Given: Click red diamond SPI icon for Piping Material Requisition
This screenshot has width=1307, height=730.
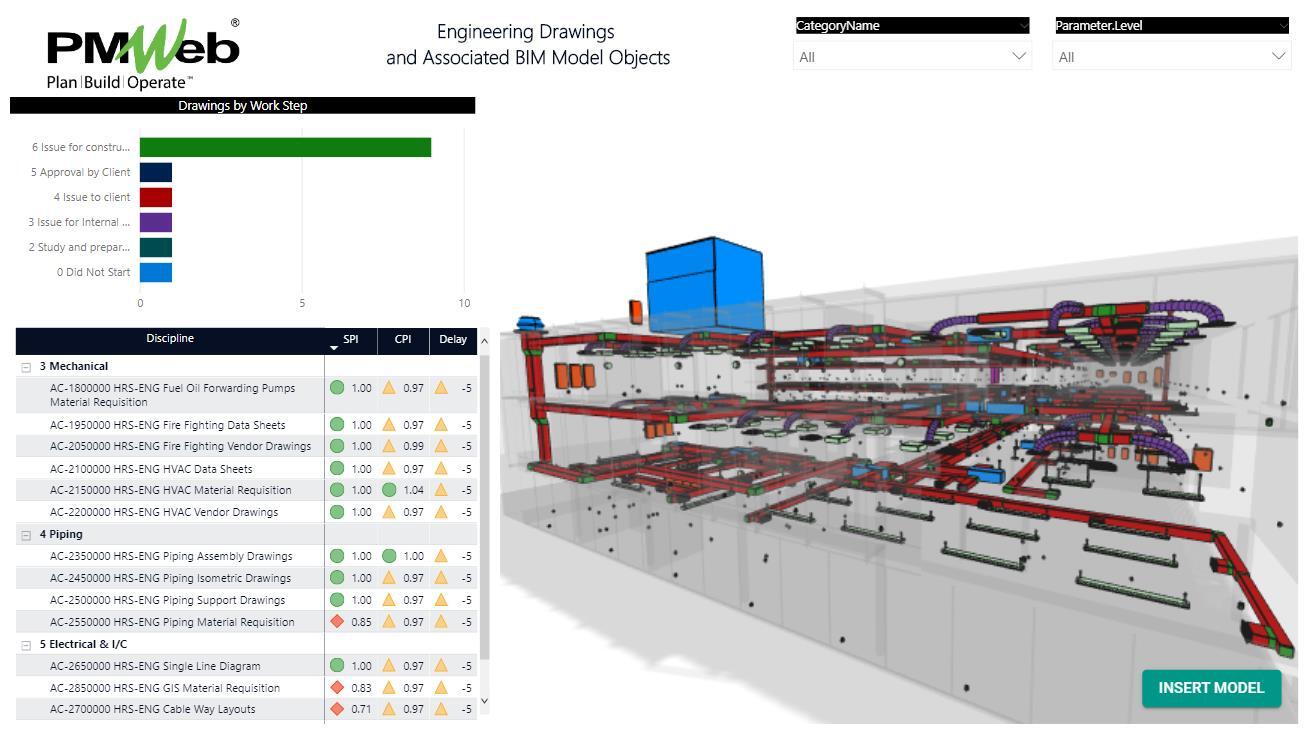Looking at the screenshot, I should [x=337, y=622].
